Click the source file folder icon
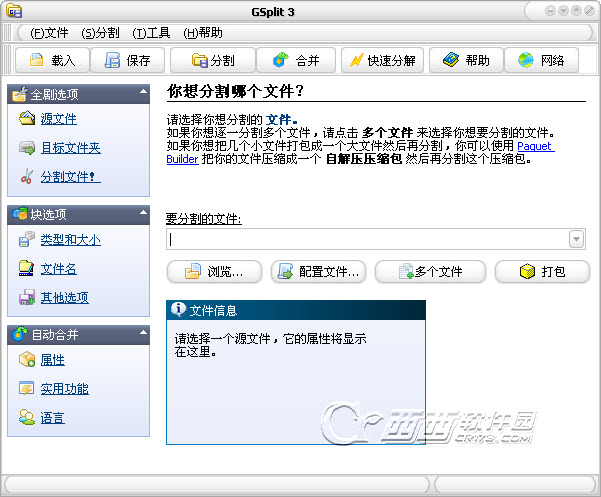The image size is (601, 497). pos(27,118)
